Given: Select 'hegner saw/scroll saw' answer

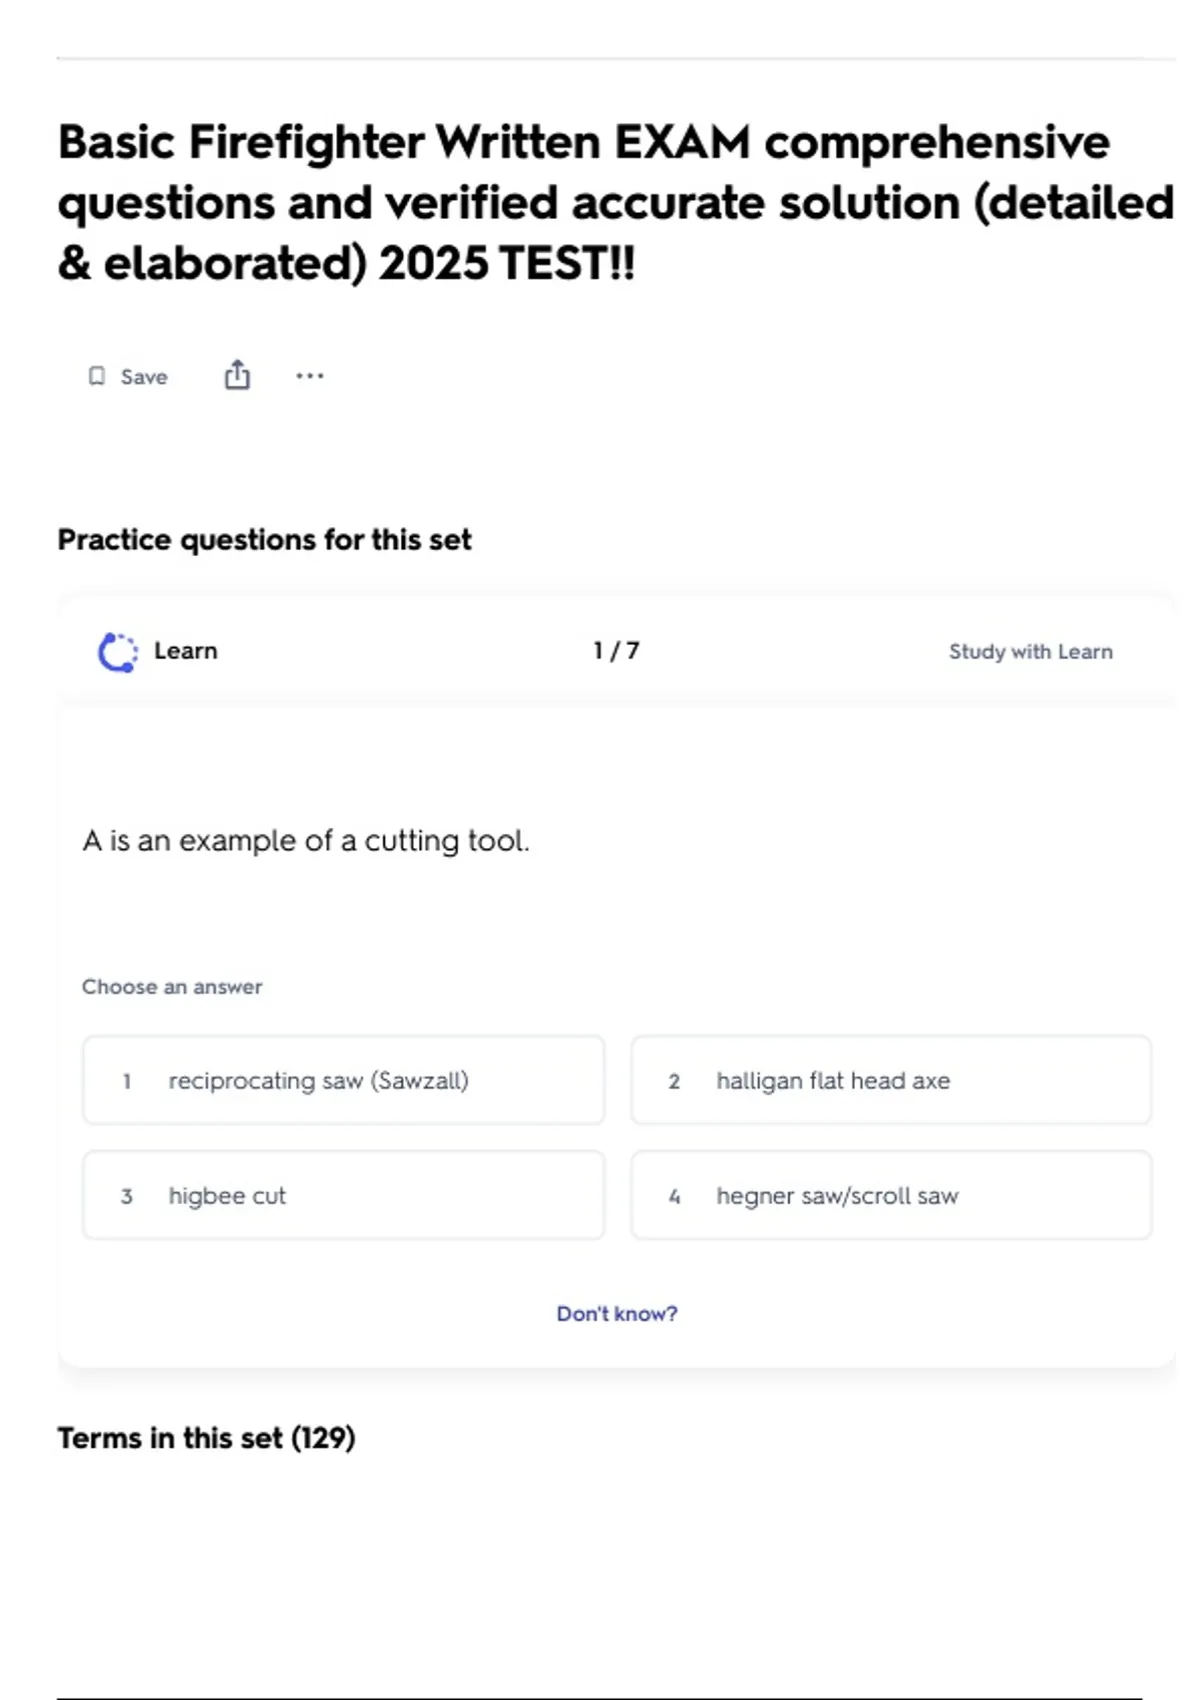Looking at the screenshot, I should [x=890, y=1196].
